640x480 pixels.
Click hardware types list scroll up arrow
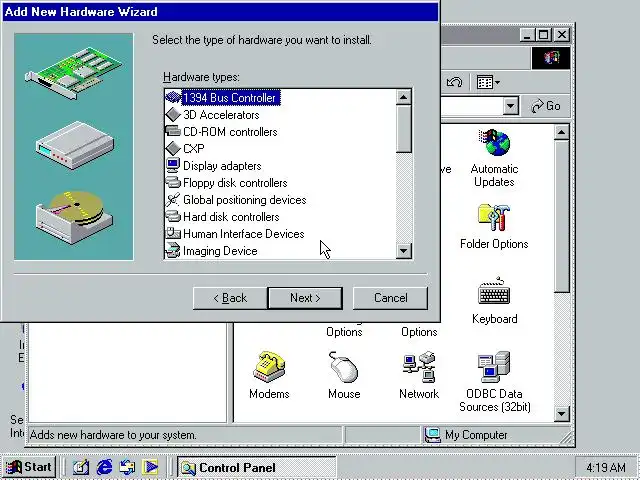point(403,97)
